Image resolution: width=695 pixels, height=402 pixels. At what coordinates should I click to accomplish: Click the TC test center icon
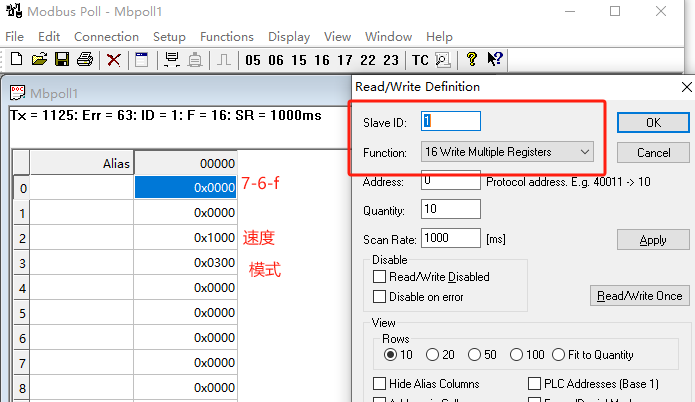click(420, 60)
